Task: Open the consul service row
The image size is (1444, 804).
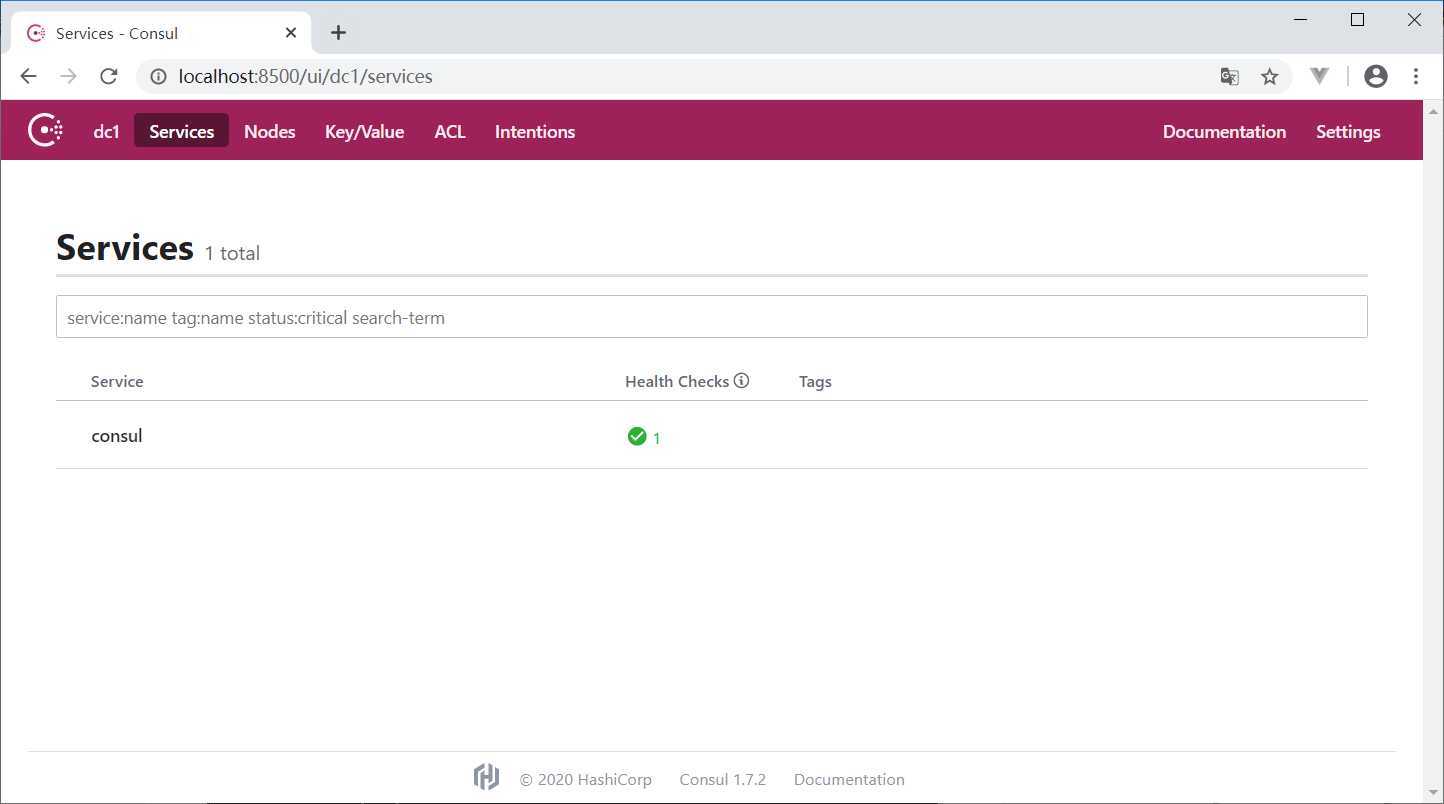Action: click(711, 436)
